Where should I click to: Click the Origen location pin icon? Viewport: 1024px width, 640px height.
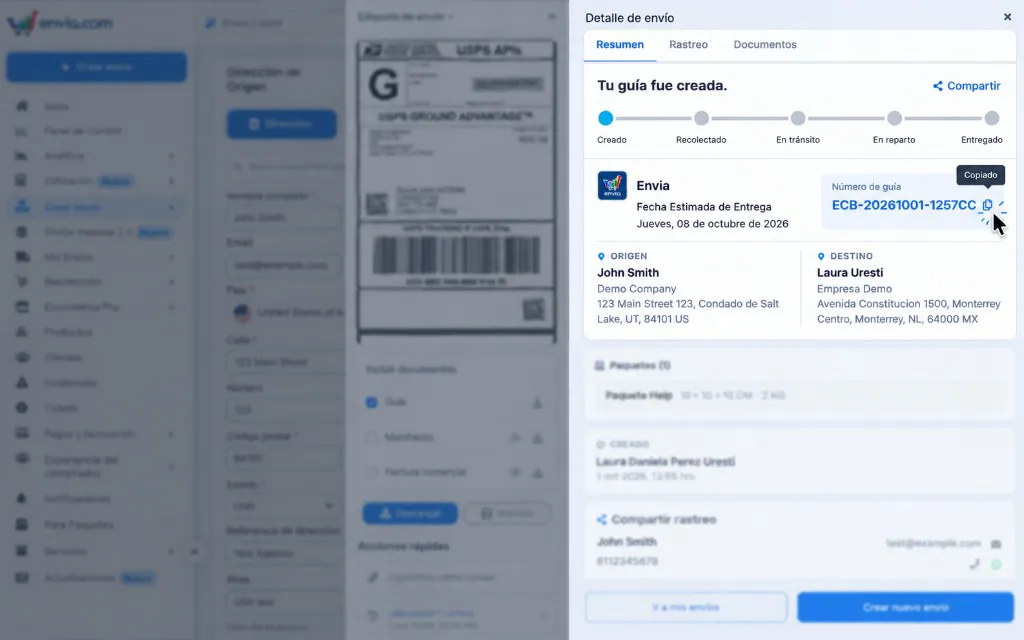tap(601, 257)
